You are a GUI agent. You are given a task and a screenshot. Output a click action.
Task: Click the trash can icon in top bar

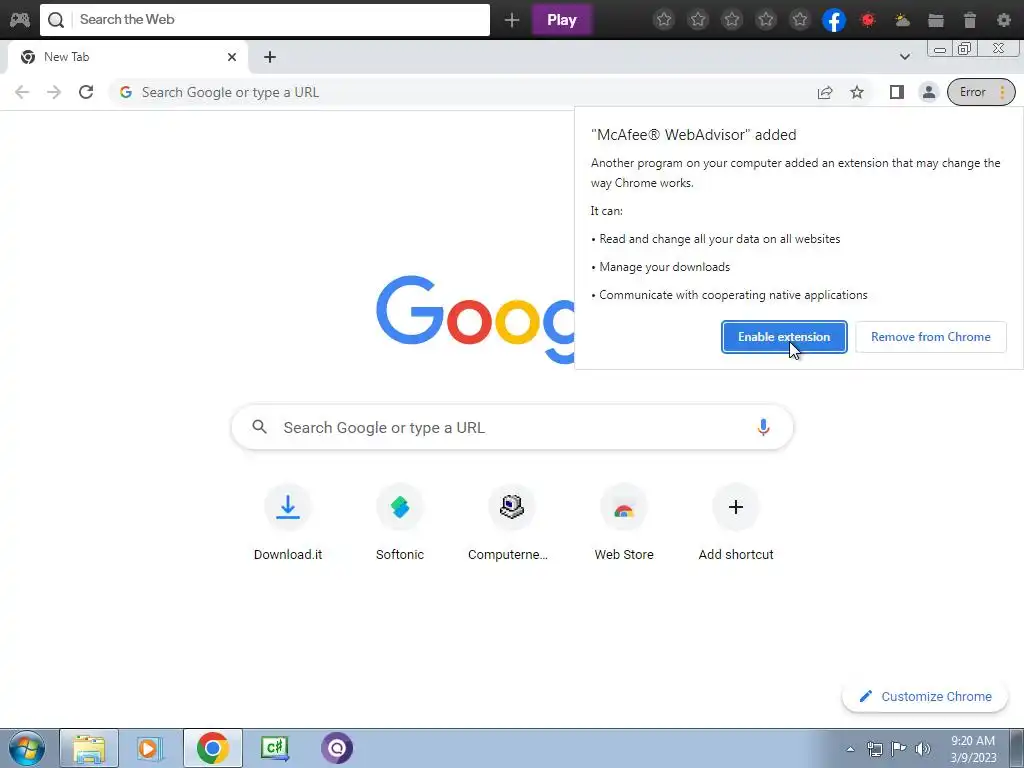tap(970, 20)
